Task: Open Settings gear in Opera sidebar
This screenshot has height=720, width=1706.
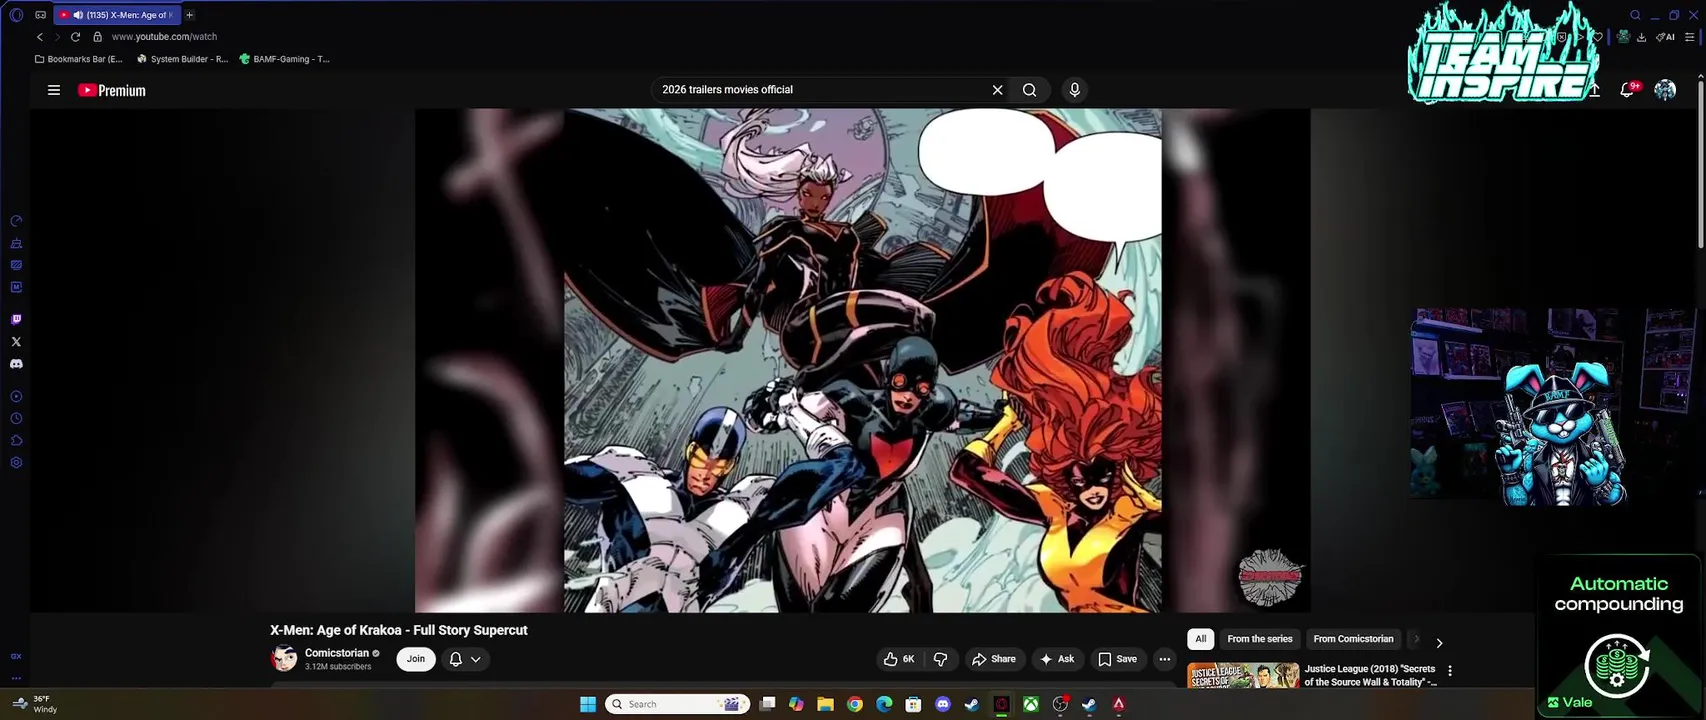Action: click(x=16, y=463)
